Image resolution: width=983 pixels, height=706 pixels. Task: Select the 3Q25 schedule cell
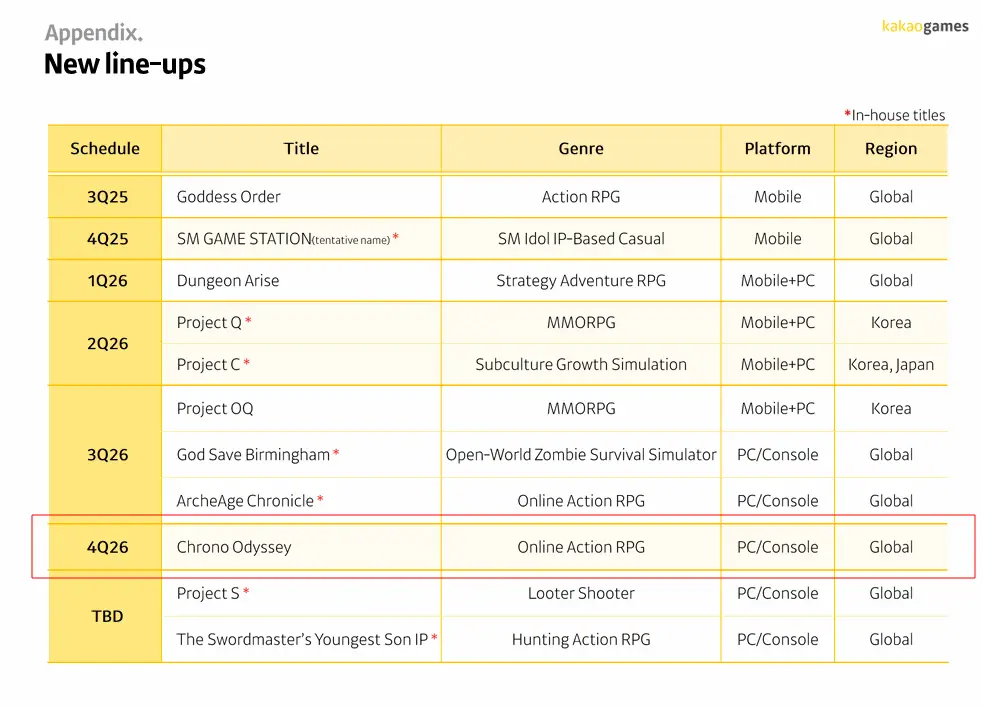107,197
